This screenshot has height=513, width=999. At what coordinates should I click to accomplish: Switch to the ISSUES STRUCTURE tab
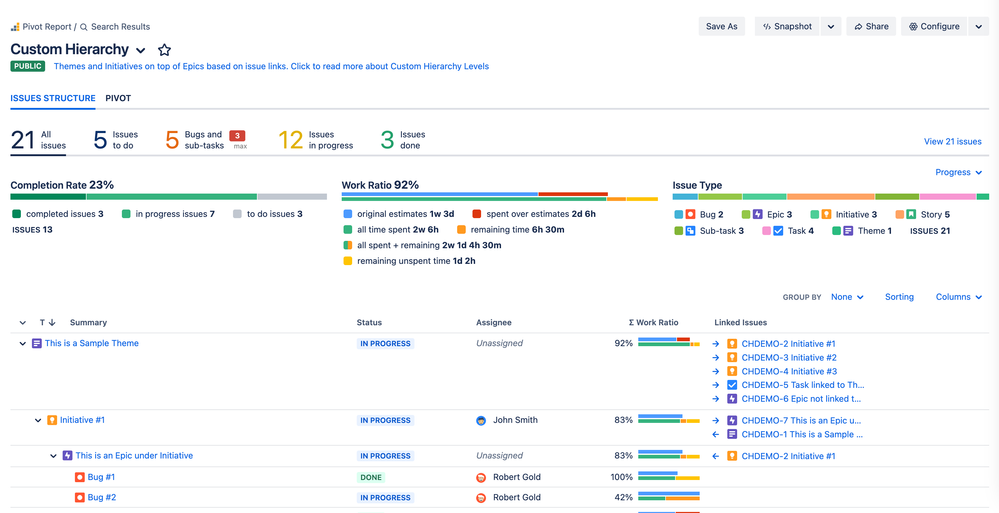point(53,98)
